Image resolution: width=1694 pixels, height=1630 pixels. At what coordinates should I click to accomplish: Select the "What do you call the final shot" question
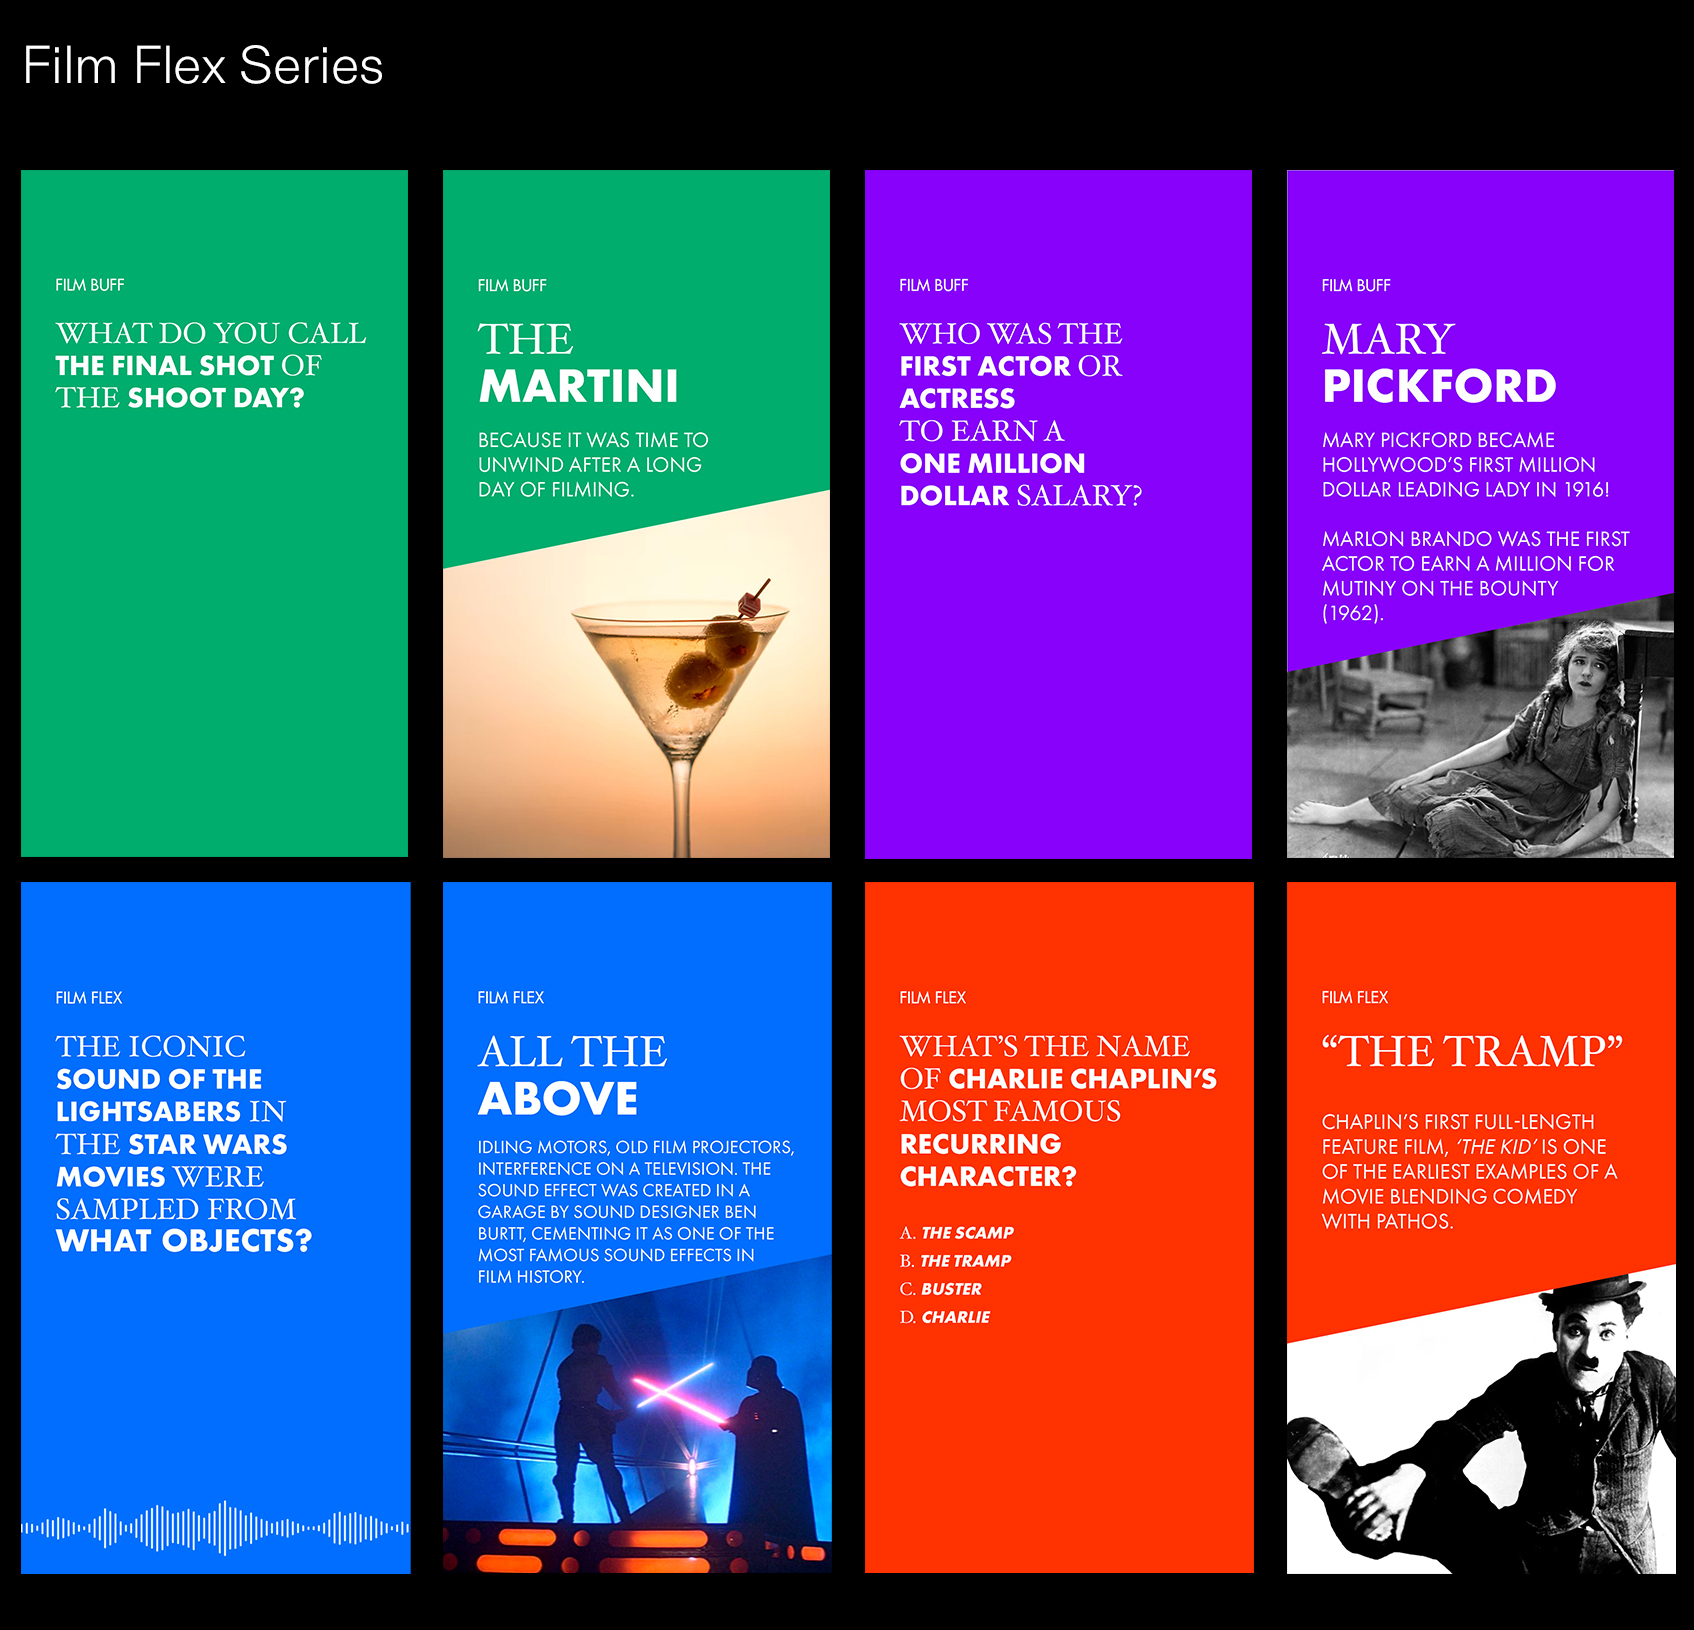click(x=211, y=365)
